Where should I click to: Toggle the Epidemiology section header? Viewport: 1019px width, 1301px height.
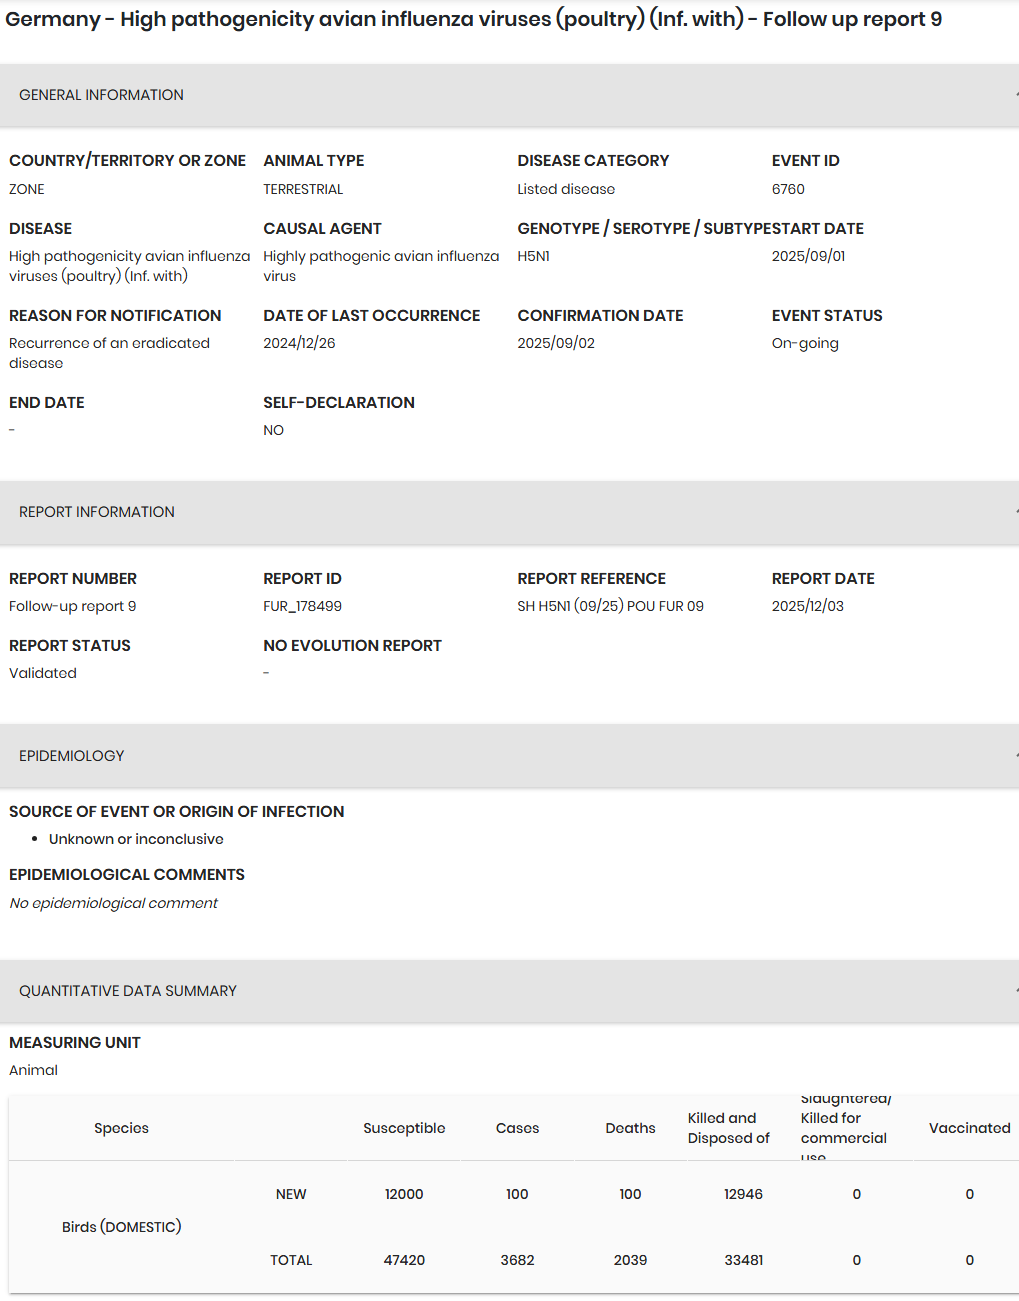click(509, 756)
